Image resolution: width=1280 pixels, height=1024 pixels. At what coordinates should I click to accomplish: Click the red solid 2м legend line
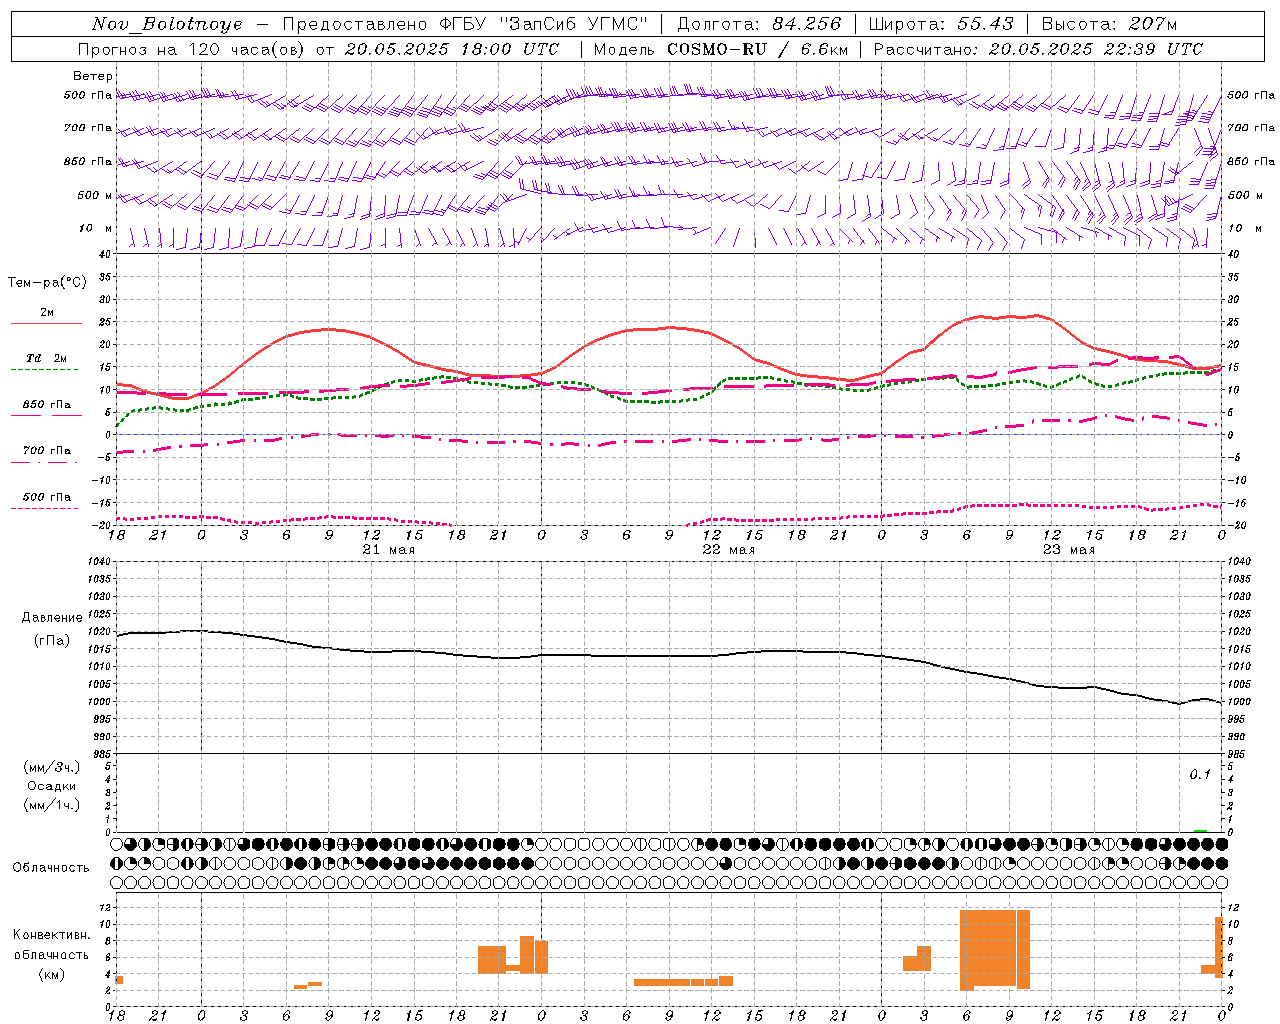(46, 323)
